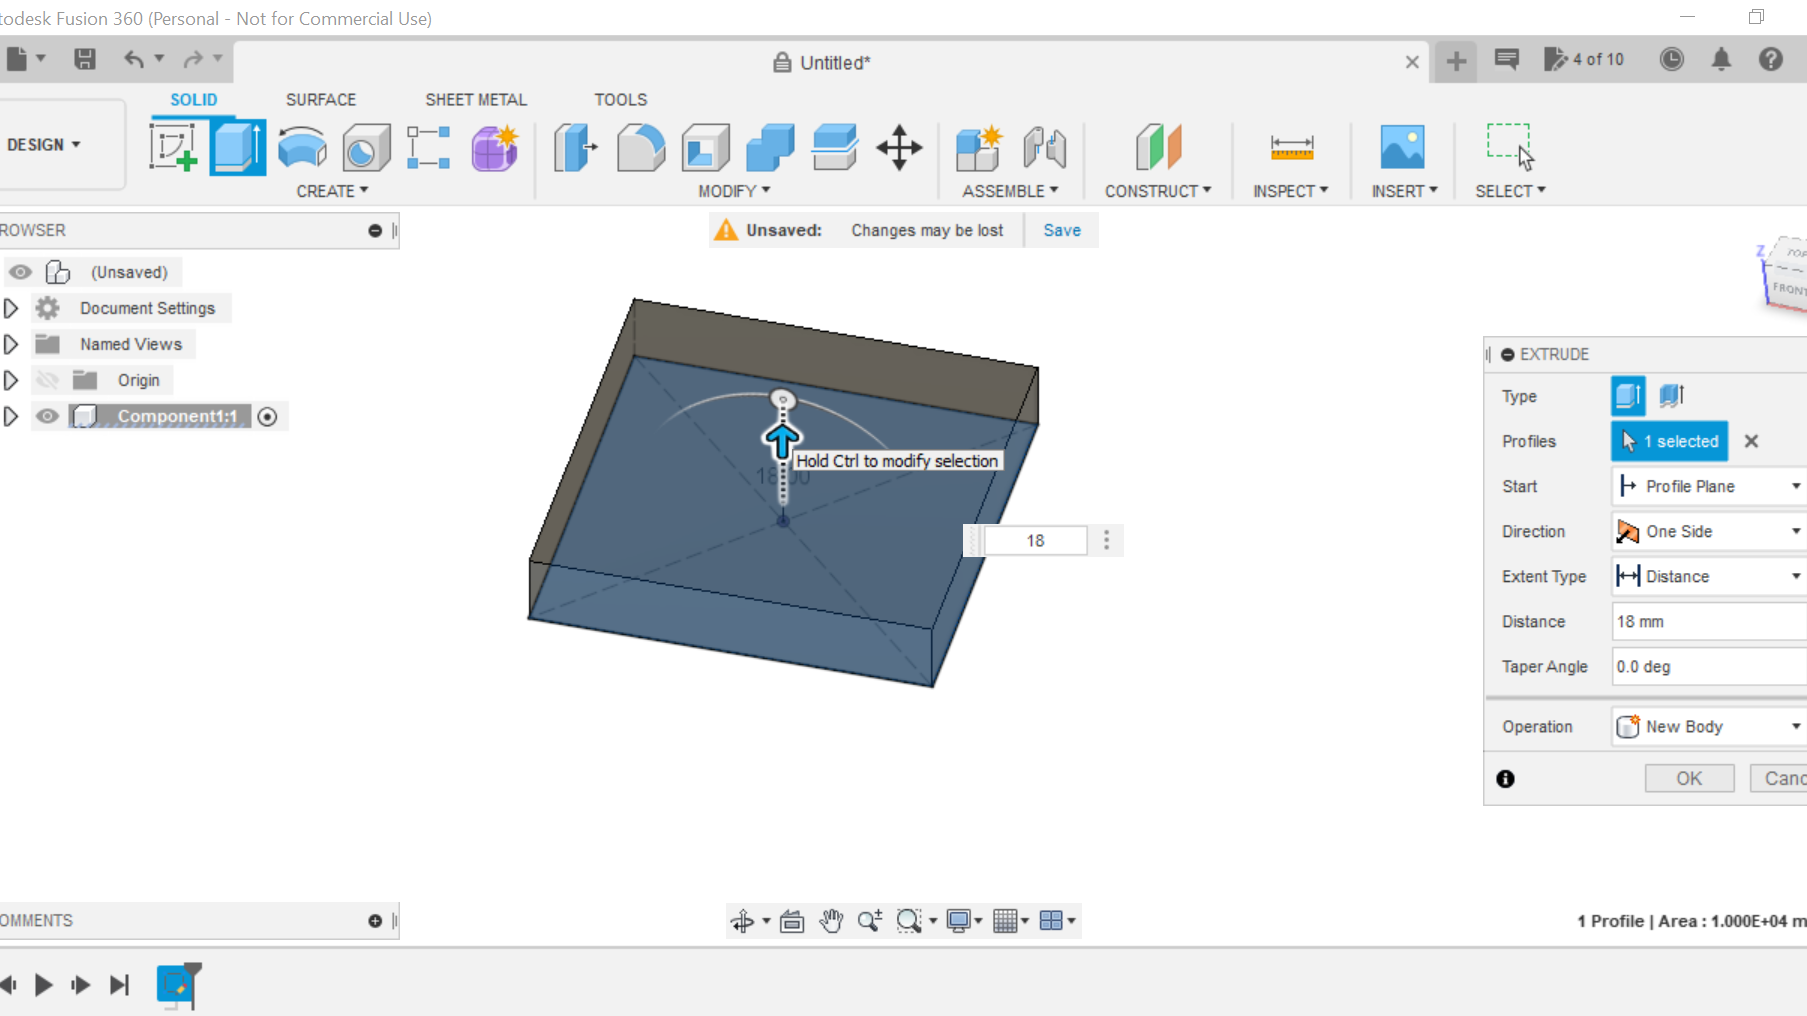
Task: Activate the Hole tool
Action: coord(365,147)
